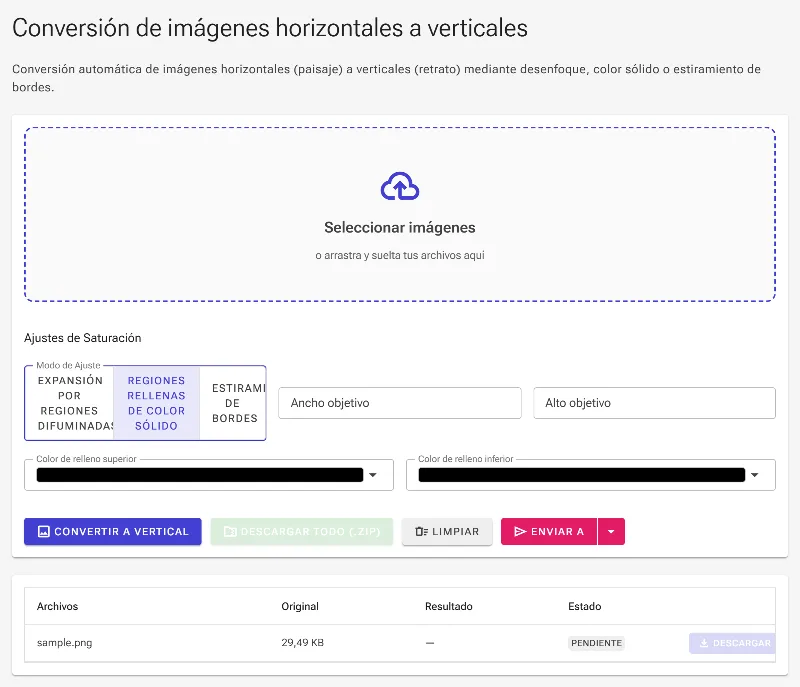The width and height of the screenshot is (800, 687).
Task: Click the send arrow icon in Enviar a
Action: 520,531
